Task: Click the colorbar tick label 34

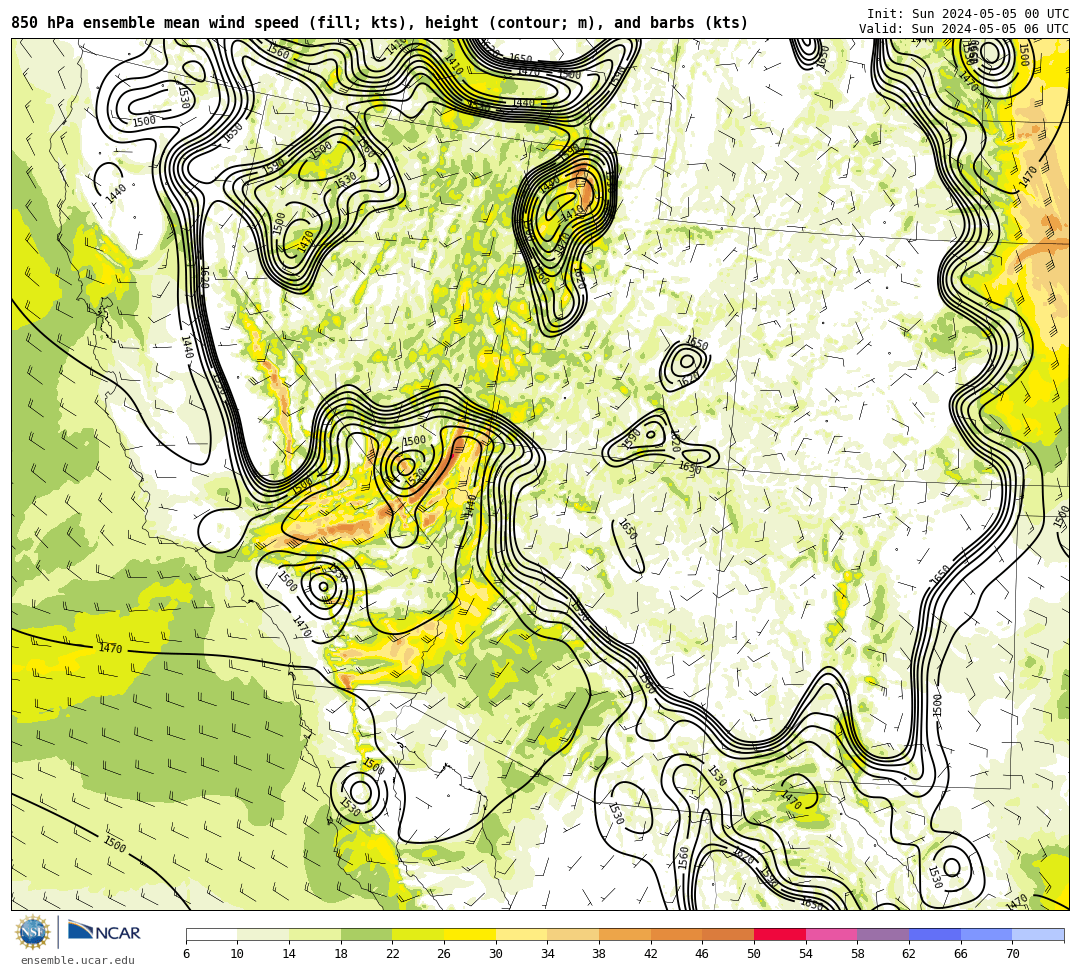Action: [548, 954]
